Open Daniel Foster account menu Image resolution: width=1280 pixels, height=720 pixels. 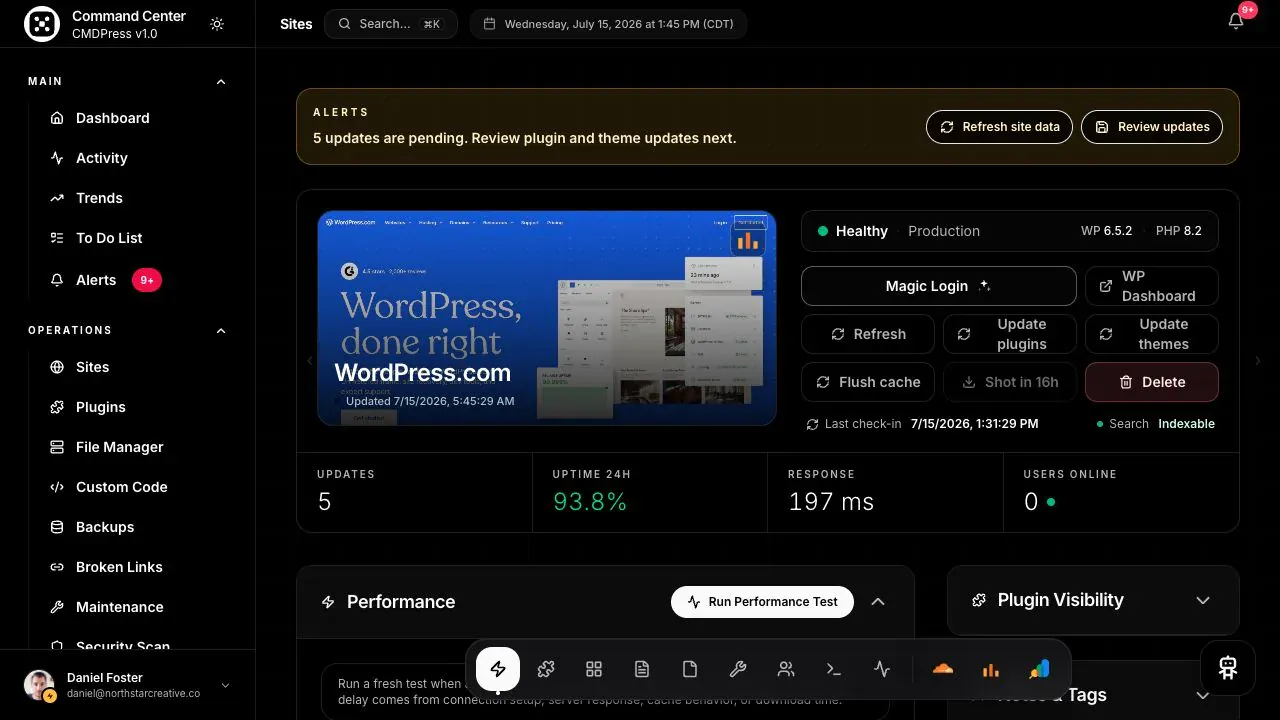click(x=127, y=685)
